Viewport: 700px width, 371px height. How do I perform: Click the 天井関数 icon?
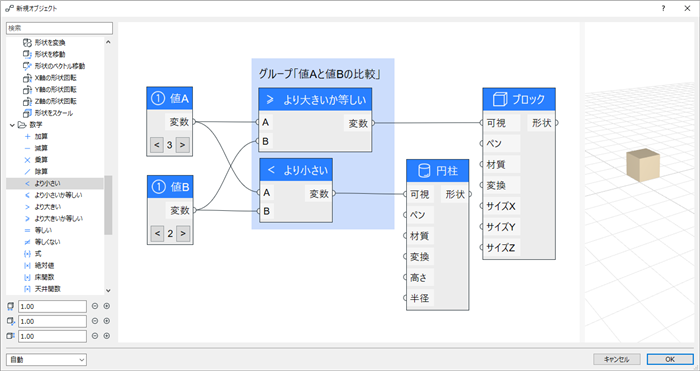pos(27,289)
